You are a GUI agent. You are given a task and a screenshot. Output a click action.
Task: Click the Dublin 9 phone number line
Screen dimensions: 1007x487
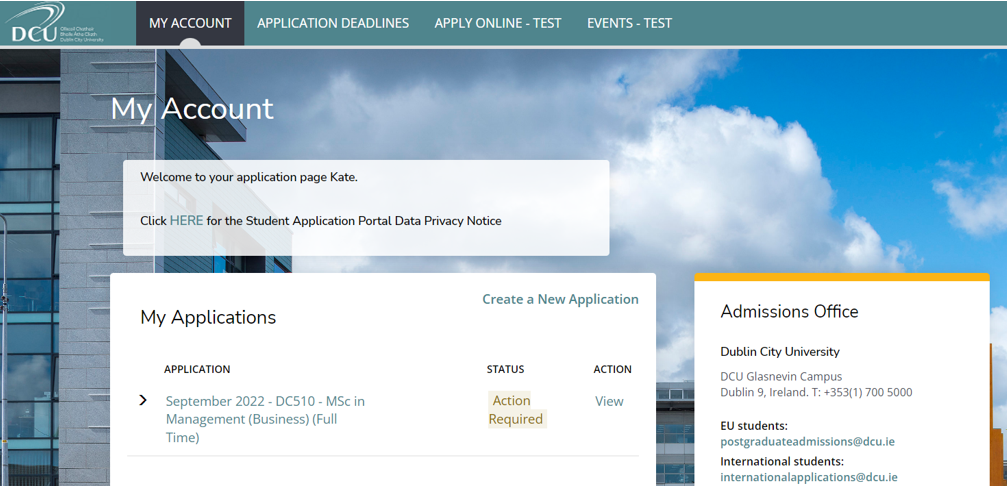point(816,392)
